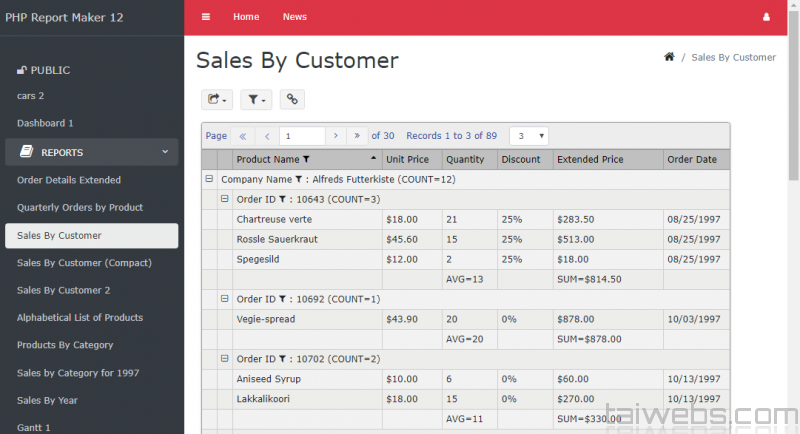Open Quarterly Orders by Product report

coord(80,207)
